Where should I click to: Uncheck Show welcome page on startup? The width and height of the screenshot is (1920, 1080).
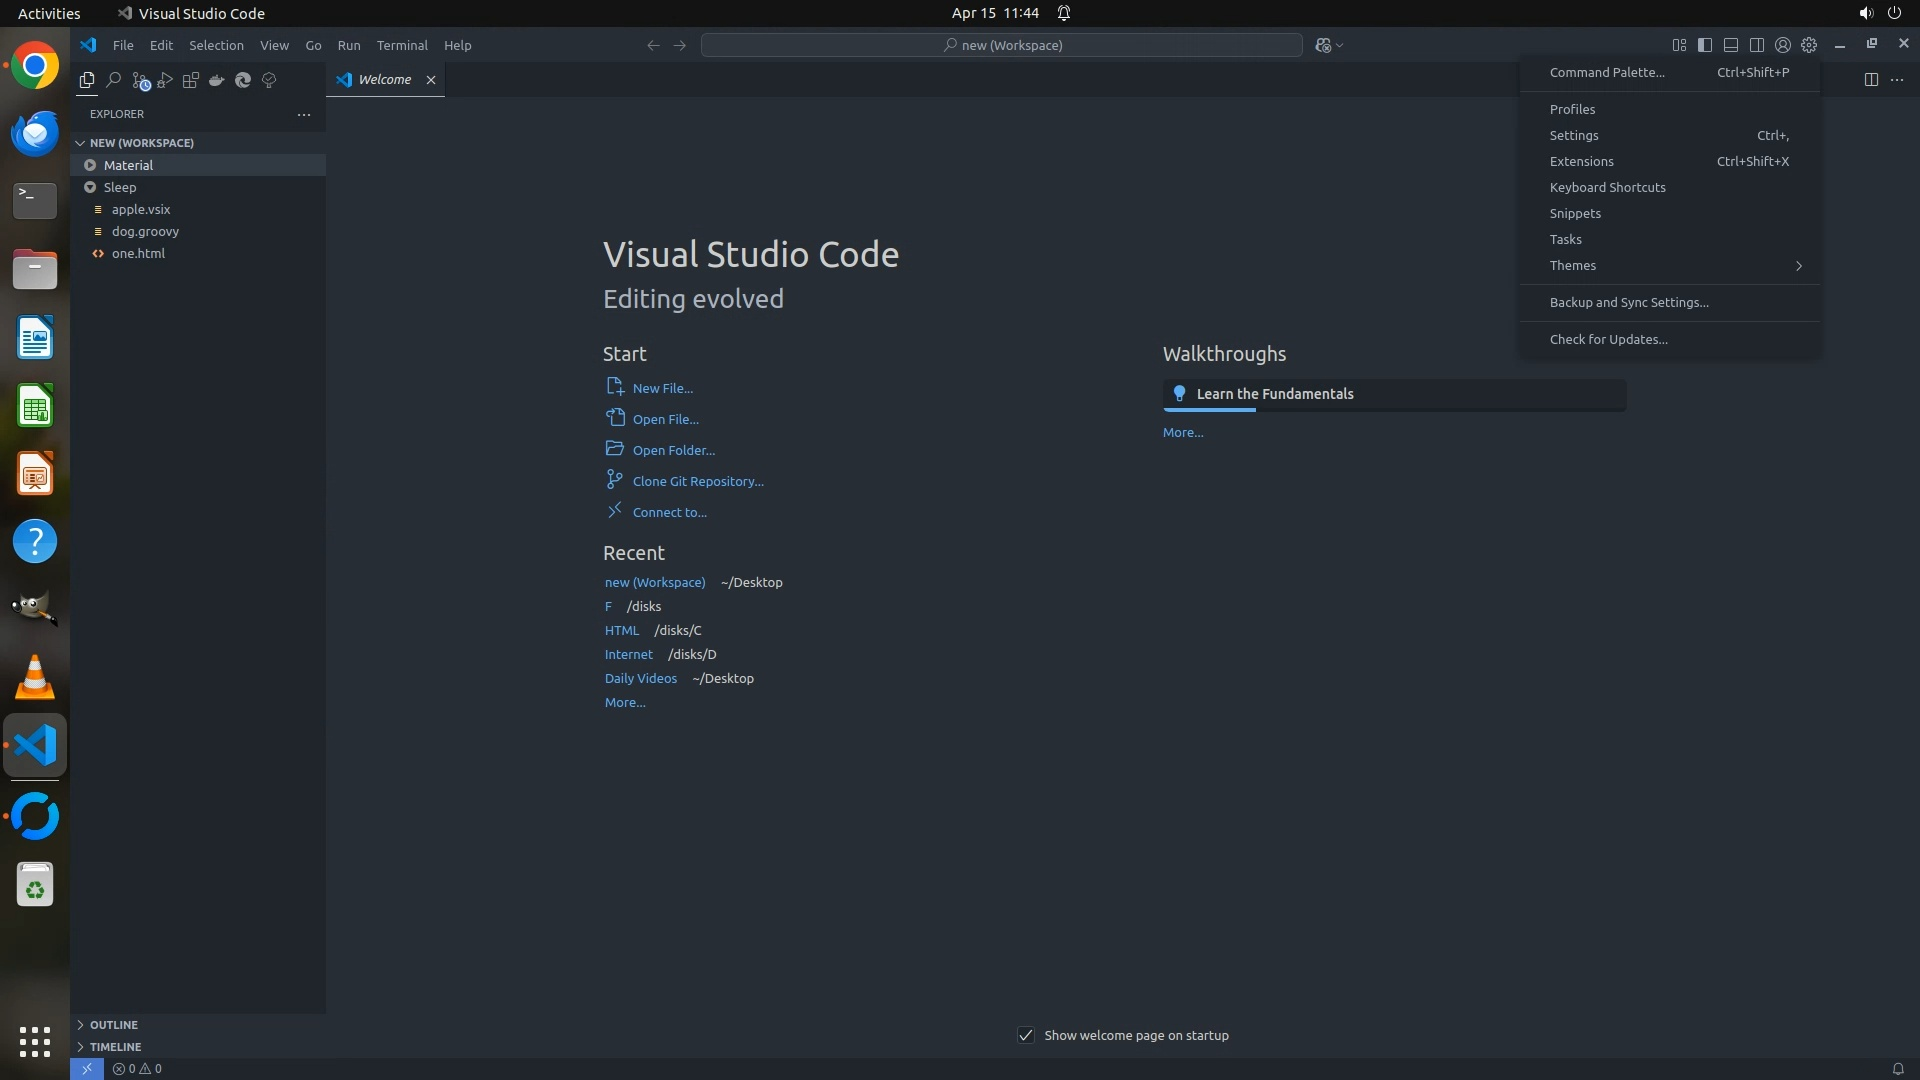(1026, 1035)
